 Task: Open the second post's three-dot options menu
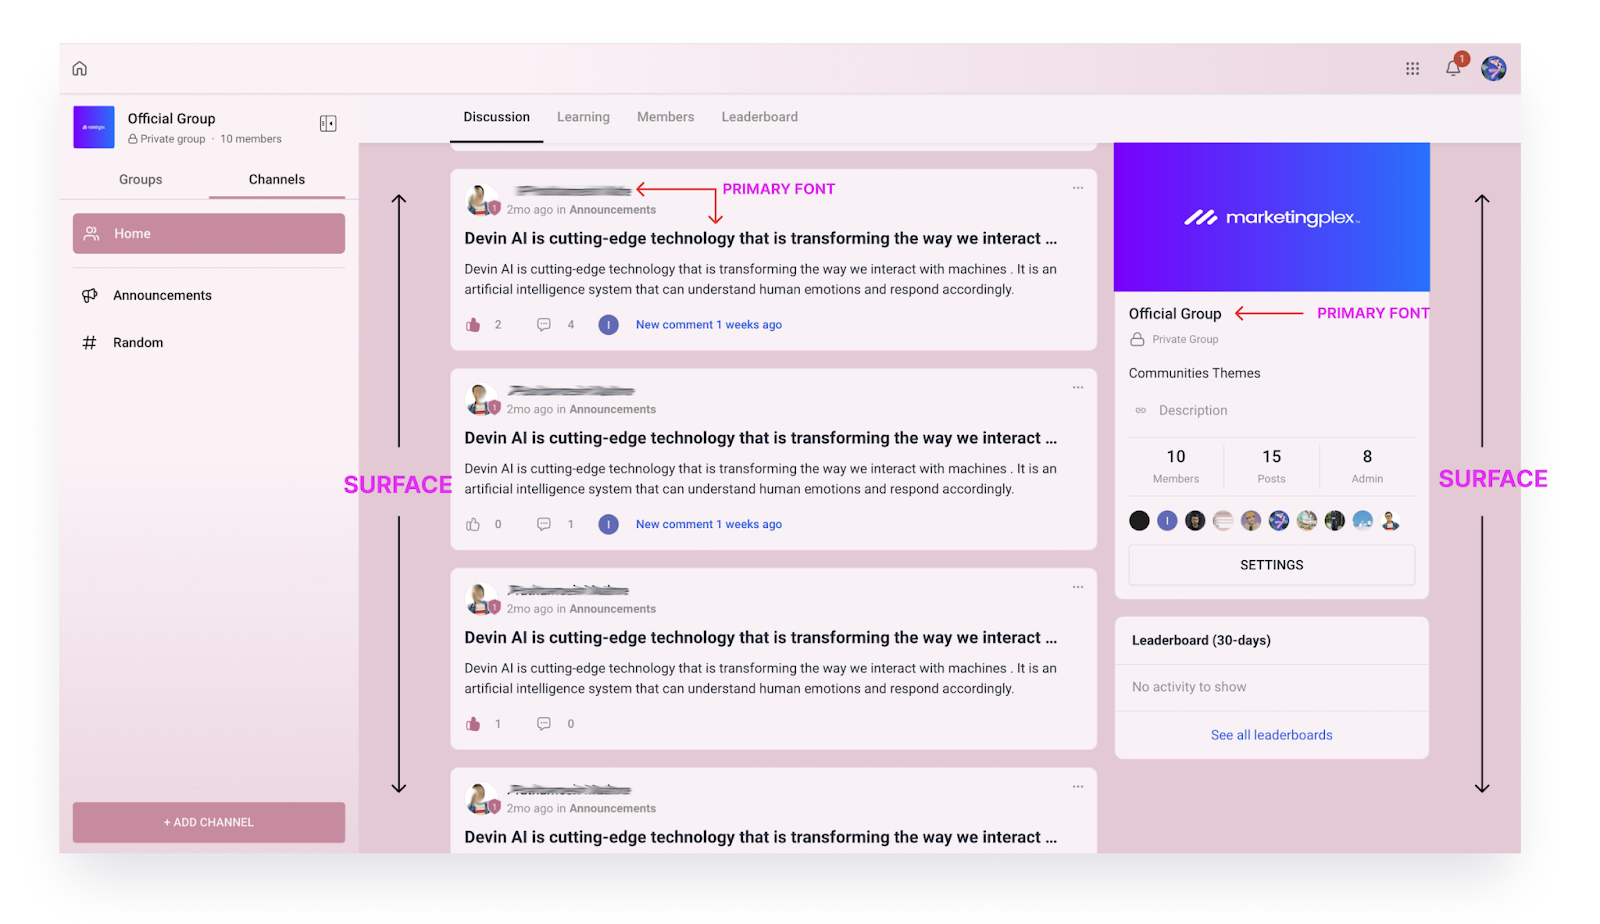(1078, 388)
